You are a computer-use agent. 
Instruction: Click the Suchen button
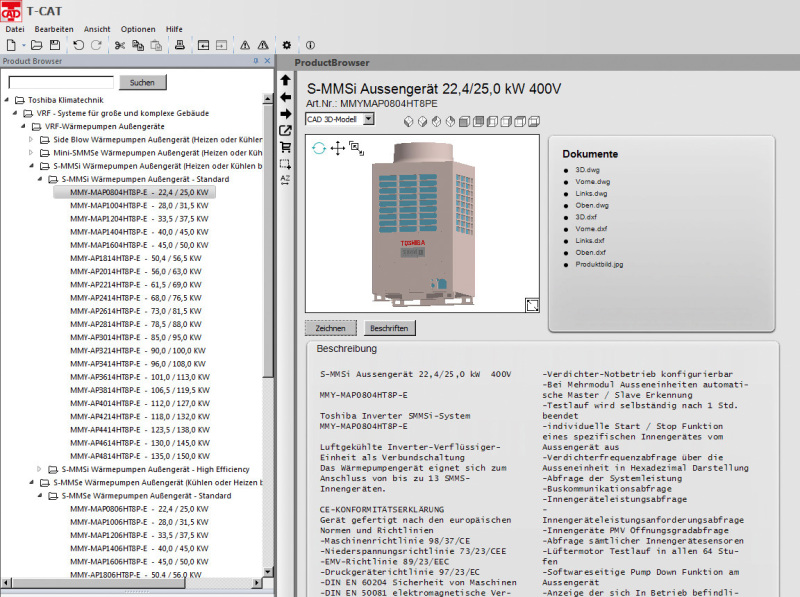coord(142,82)
